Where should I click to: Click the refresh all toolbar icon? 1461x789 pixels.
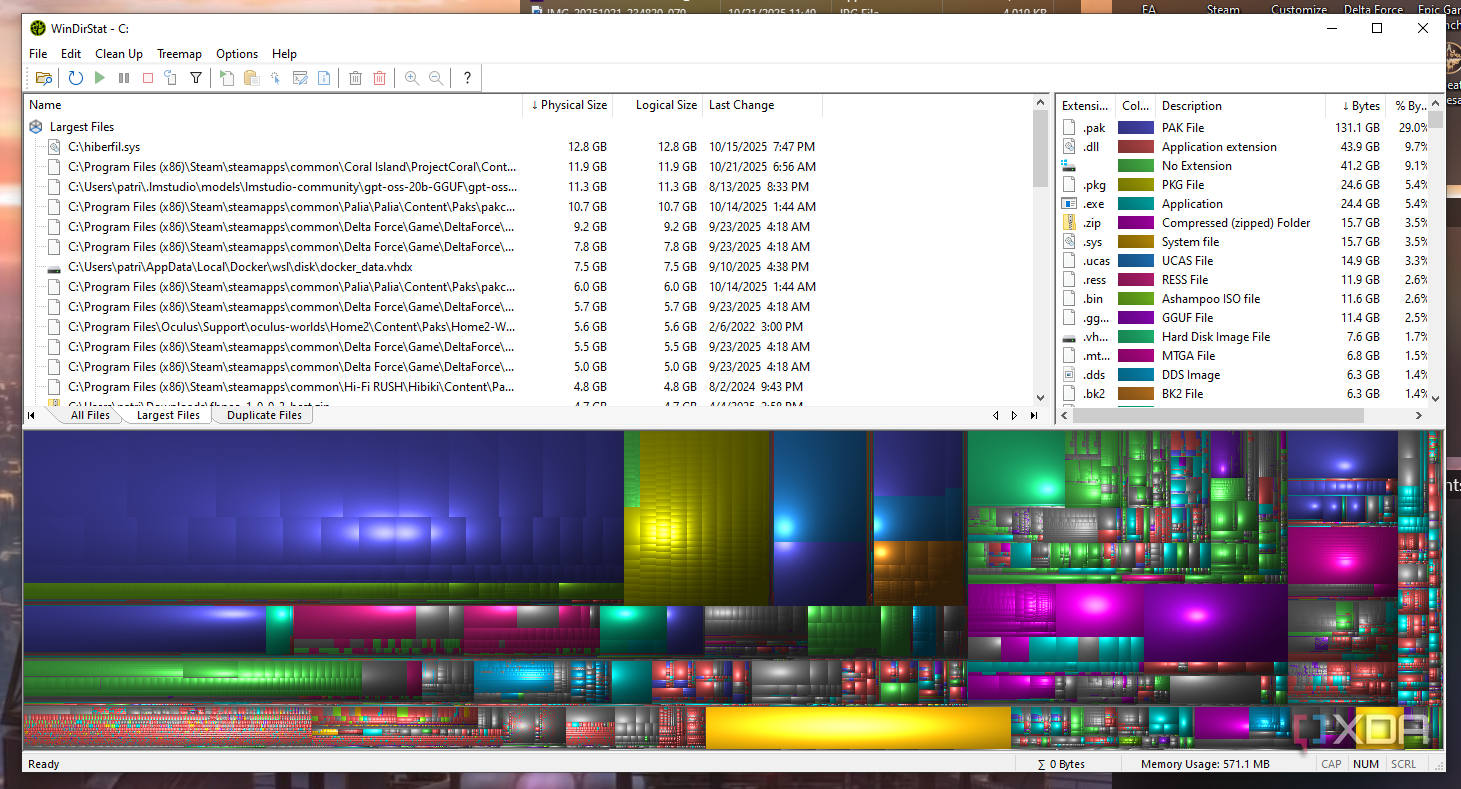76,78
